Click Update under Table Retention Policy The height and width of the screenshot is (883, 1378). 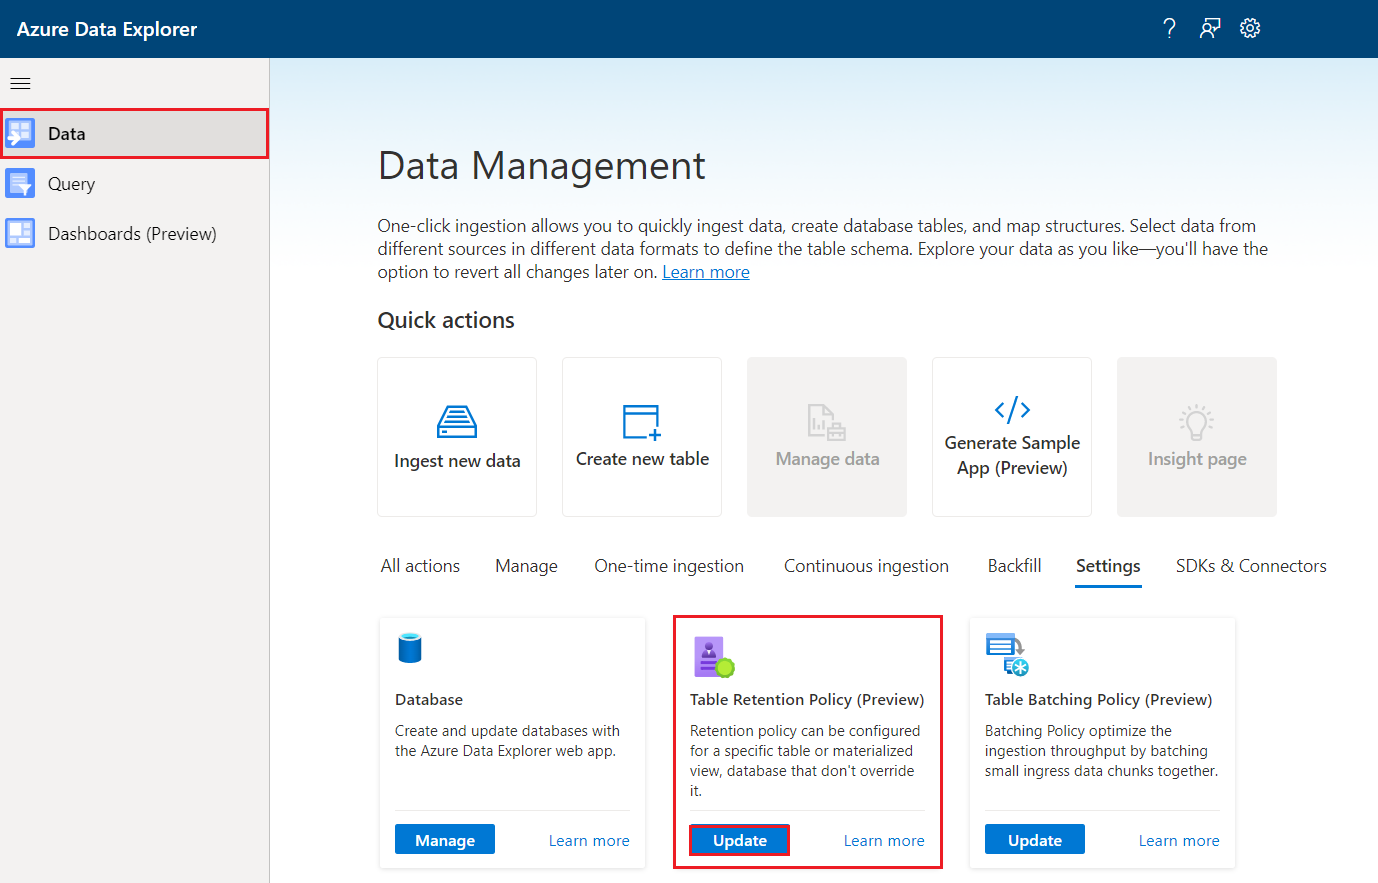(x=739, y=840)
